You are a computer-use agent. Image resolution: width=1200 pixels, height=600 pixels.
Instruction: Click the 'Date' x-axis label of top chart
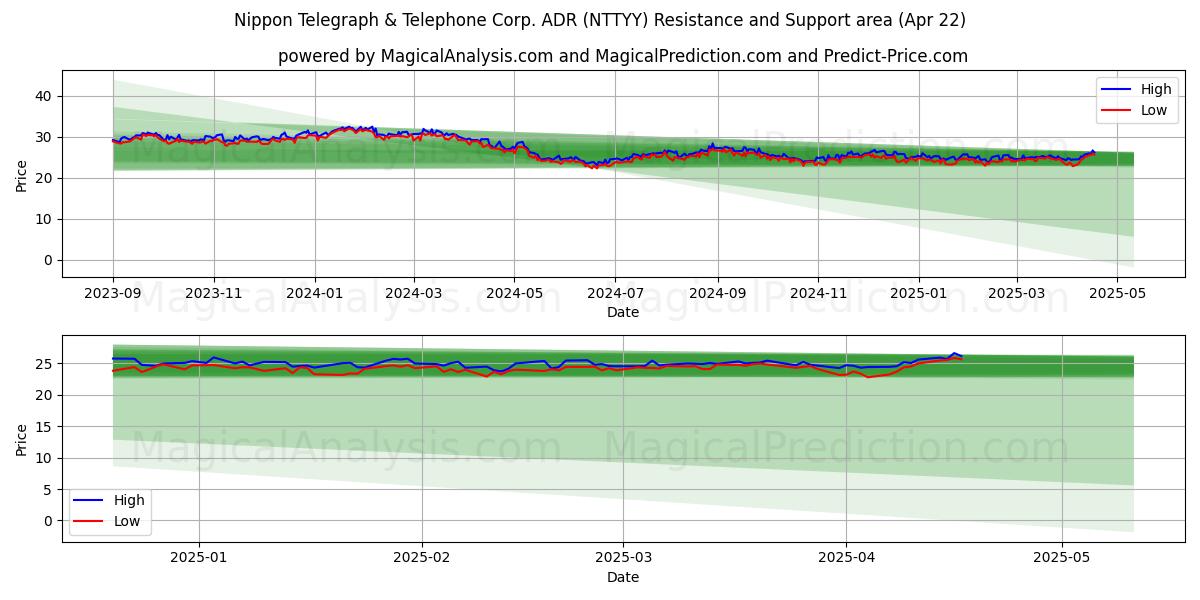click(622, 313)
